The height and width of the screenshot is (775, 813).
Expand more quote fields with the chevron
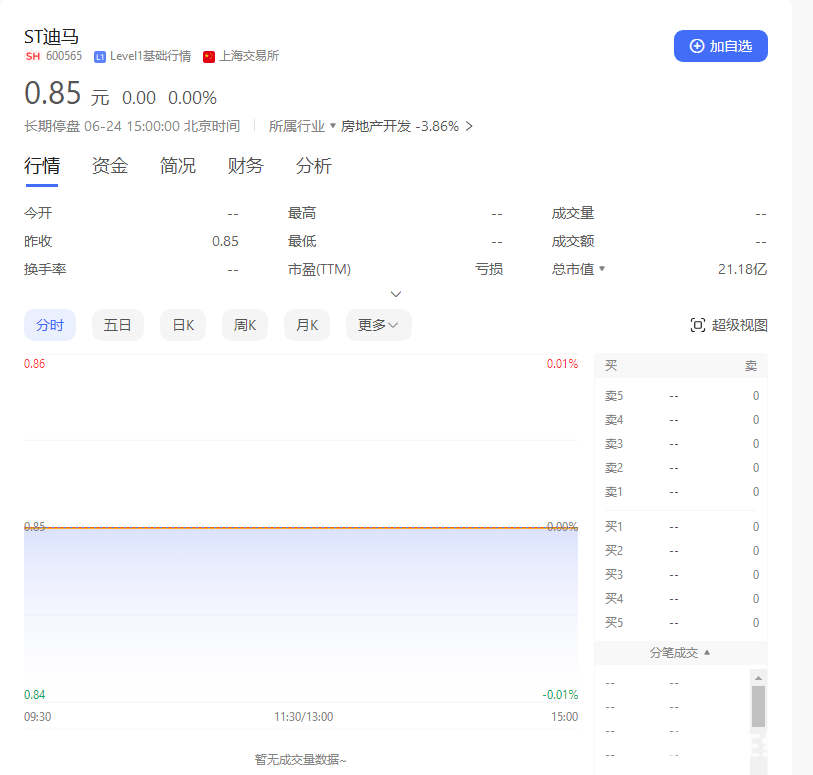pos(396,294)
